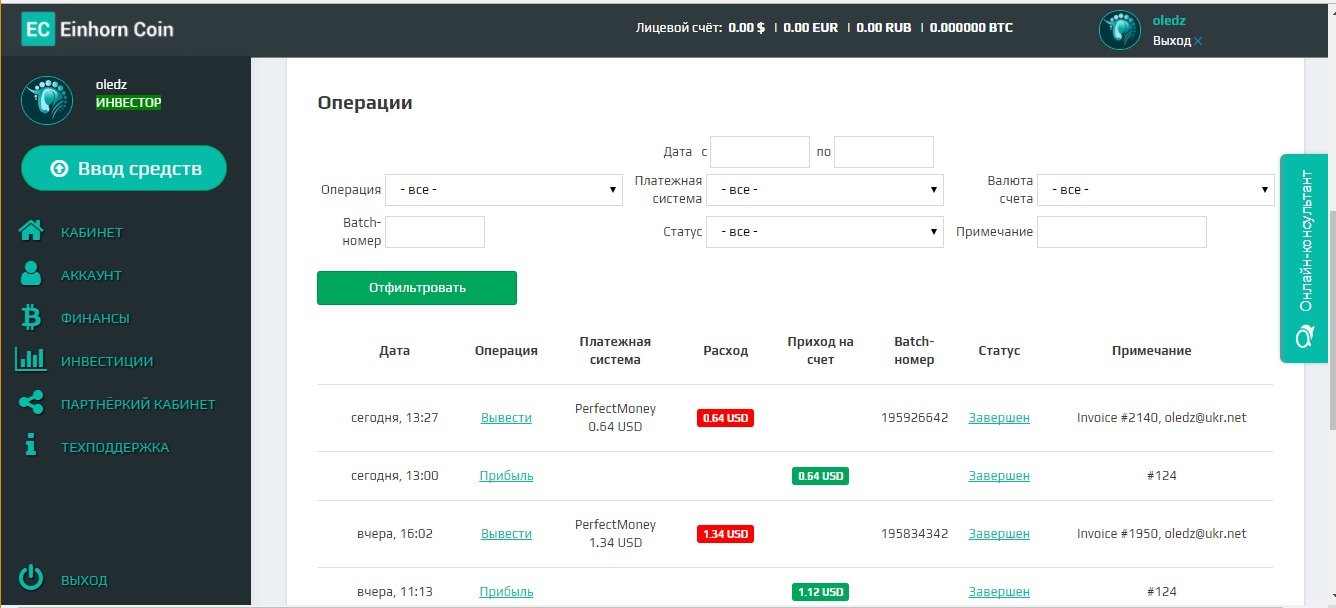The width and height of the screenshot is (1336, 608).
Task: Click Завершен status in сегодня 13:00 row
Action: (999, 476)
